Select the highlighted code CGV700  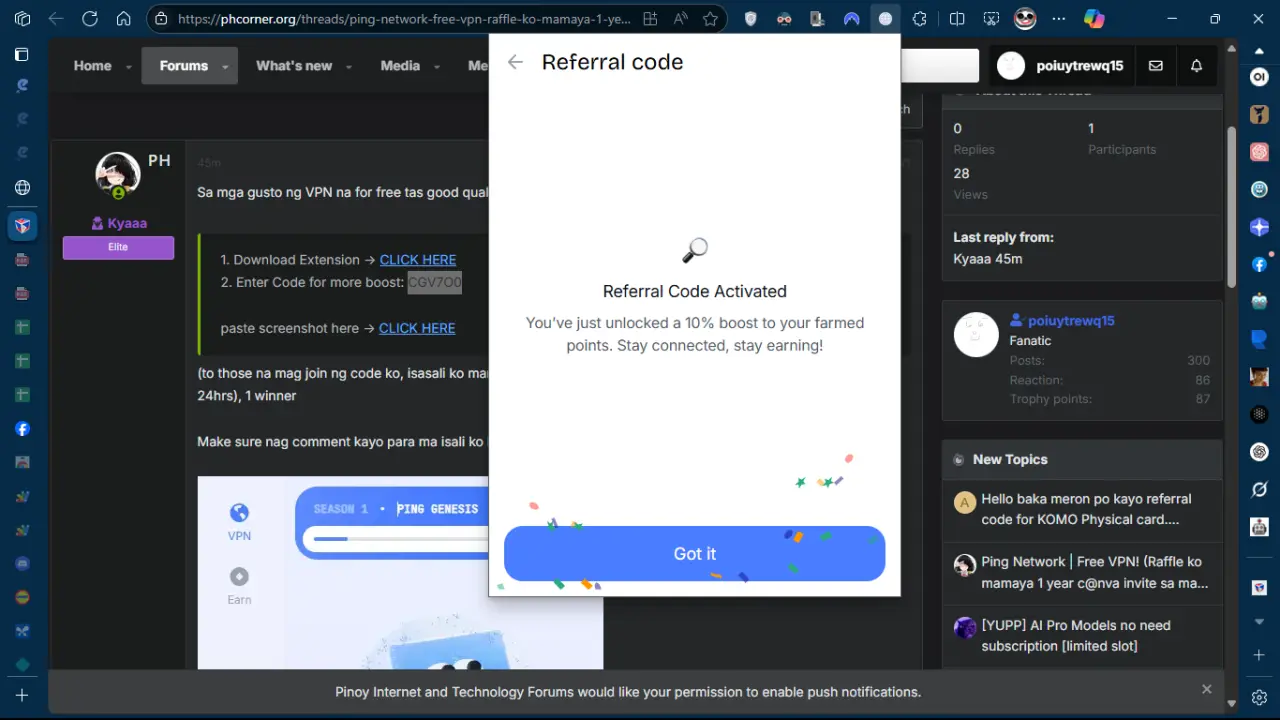point(435,282)
